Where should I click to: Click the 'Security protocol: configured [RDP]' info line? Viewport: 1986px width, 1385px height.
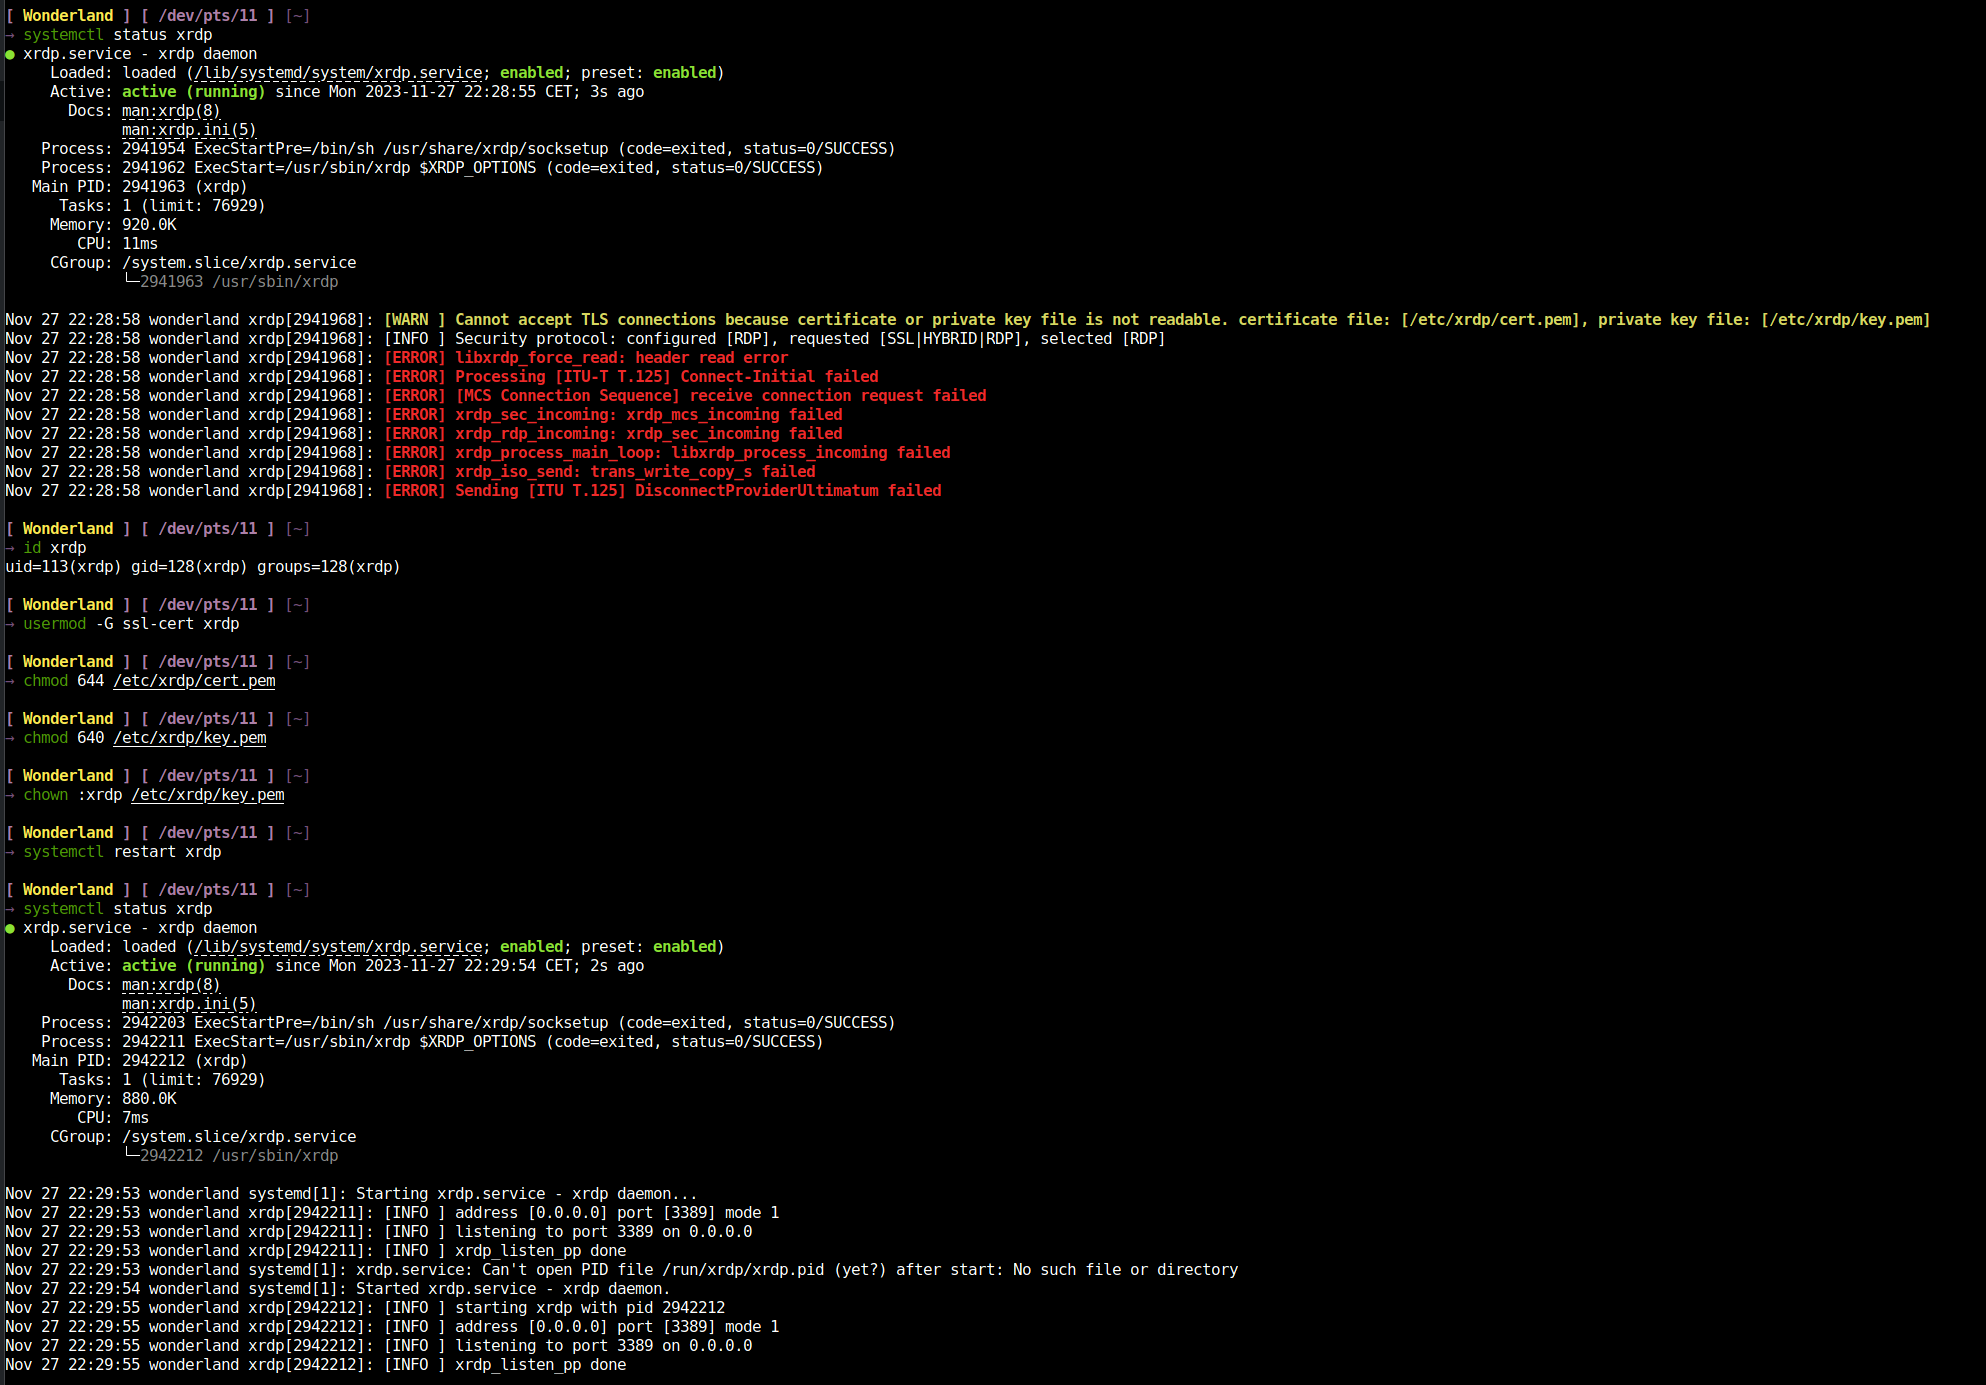[810, 339]
